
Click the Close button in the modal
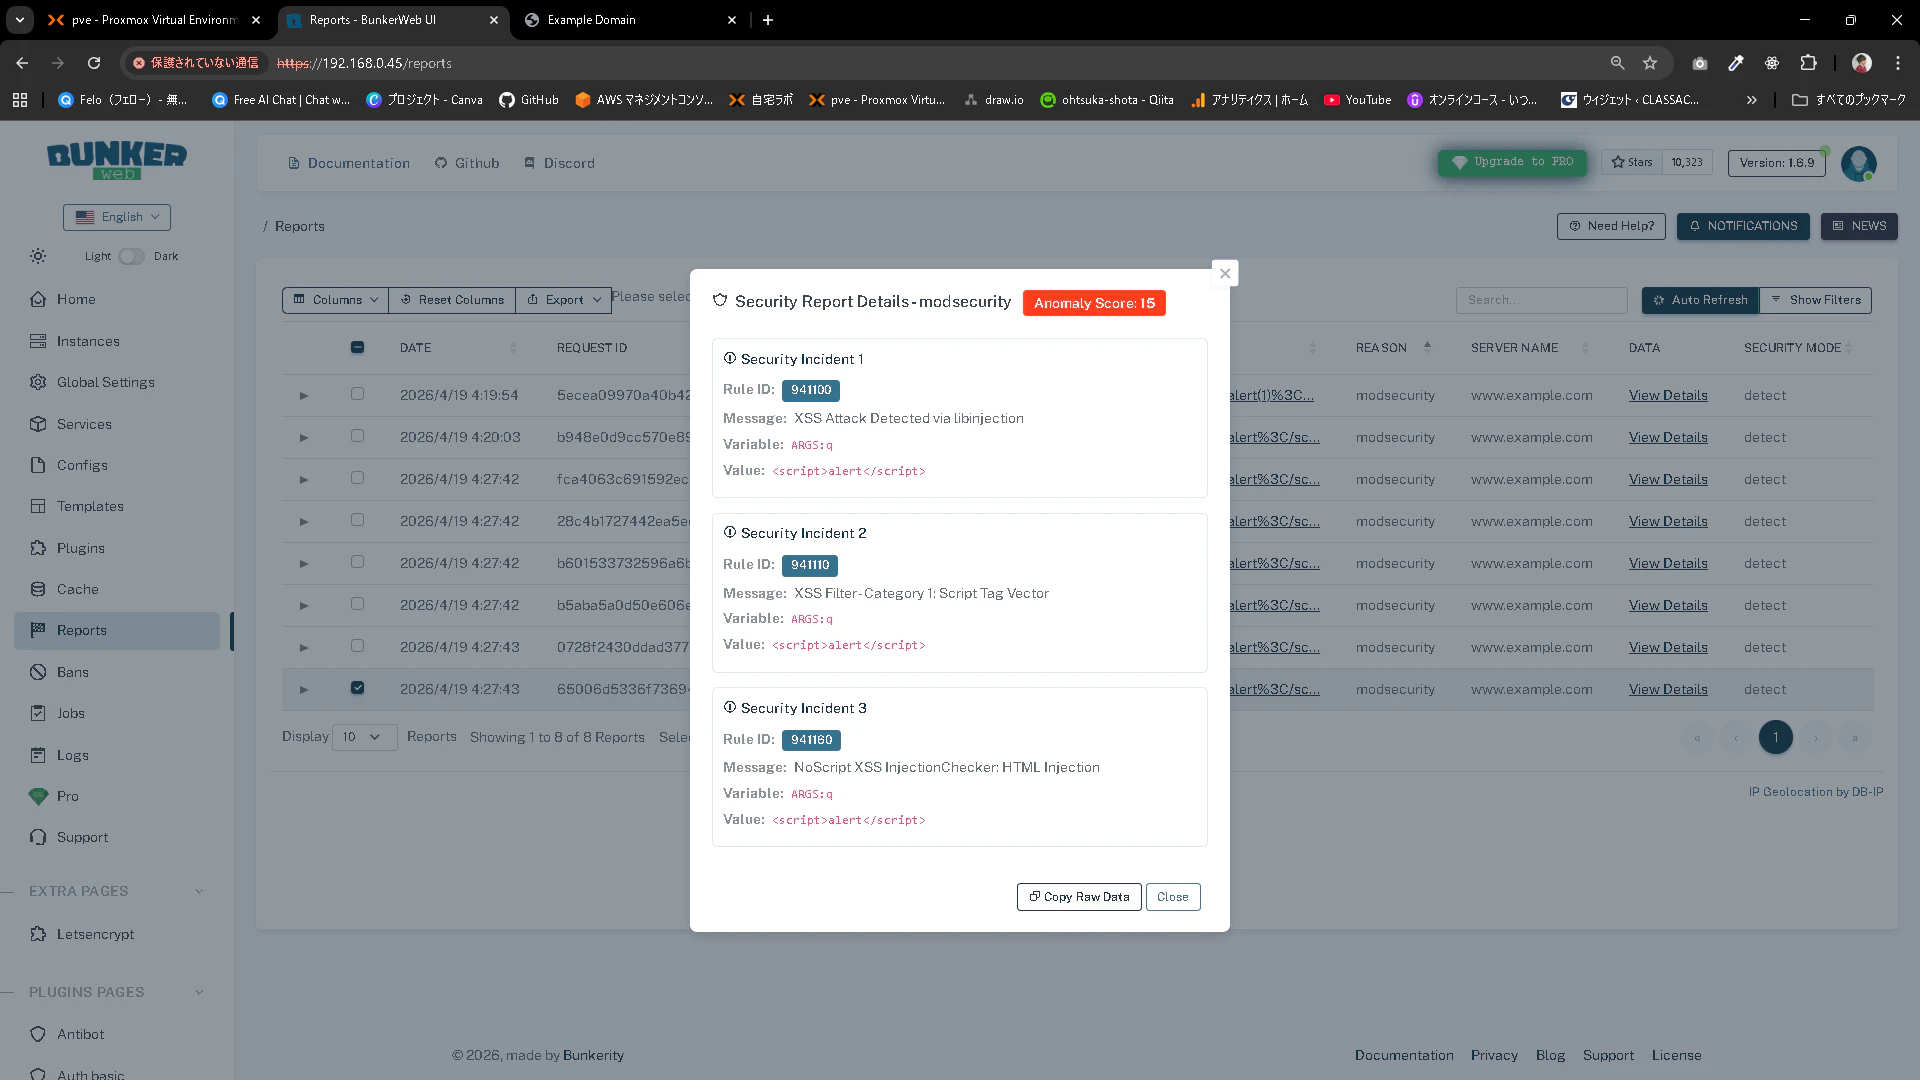click(1173, 897)
